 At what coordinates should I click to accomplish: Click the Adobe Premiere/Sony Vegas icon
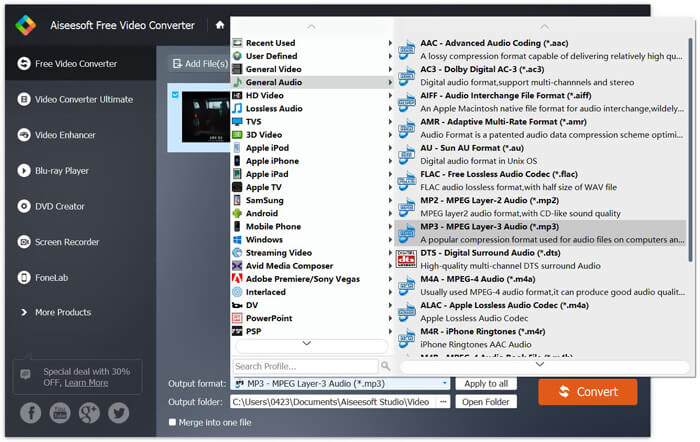237,279
